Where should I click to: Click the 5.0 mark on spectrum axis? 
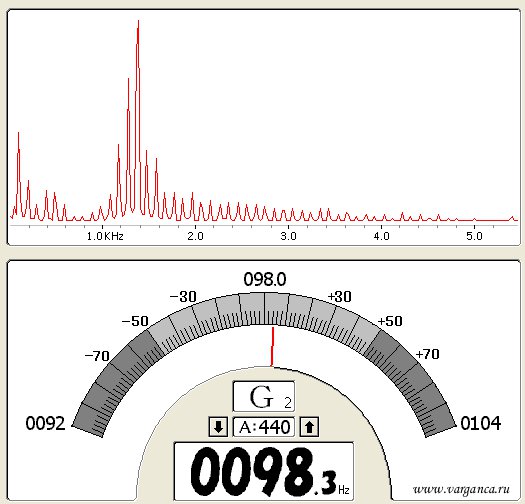pos(474,236)
